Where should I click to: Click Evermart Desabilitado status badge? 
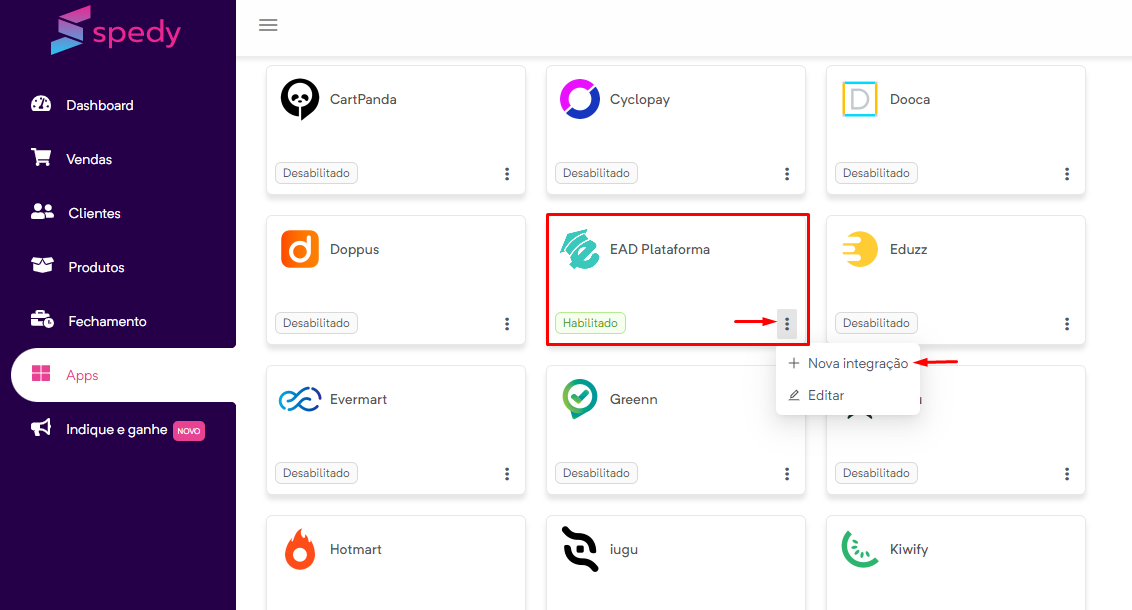coord(316,473)
